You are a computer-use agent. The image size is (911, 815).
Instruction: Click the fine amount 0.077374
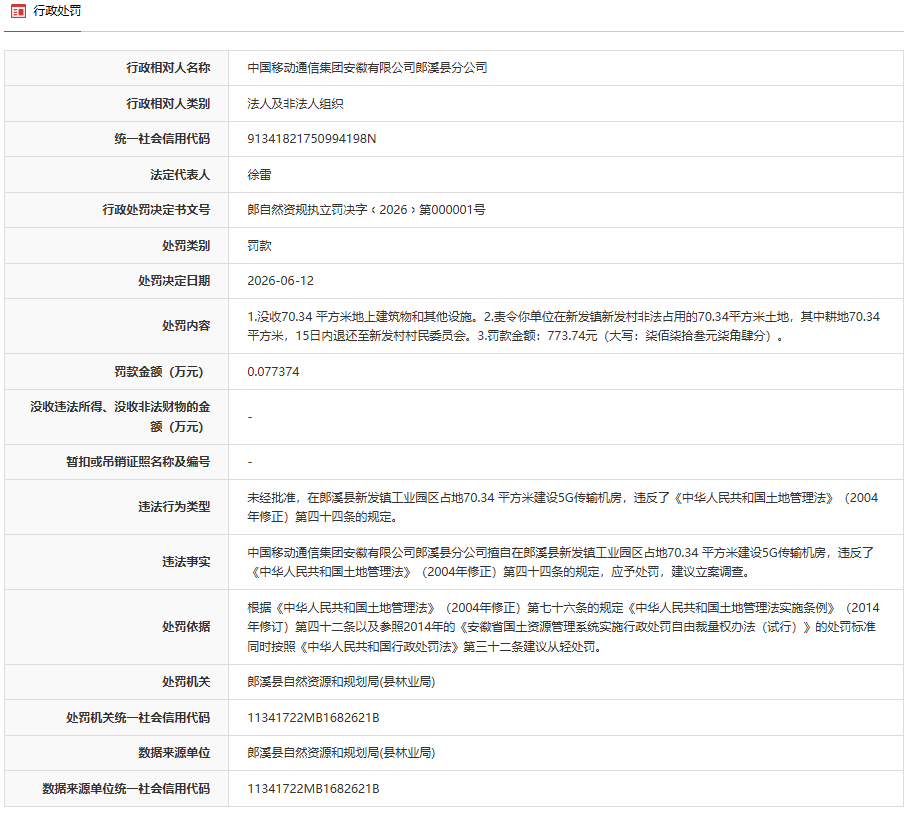point(273,372)
